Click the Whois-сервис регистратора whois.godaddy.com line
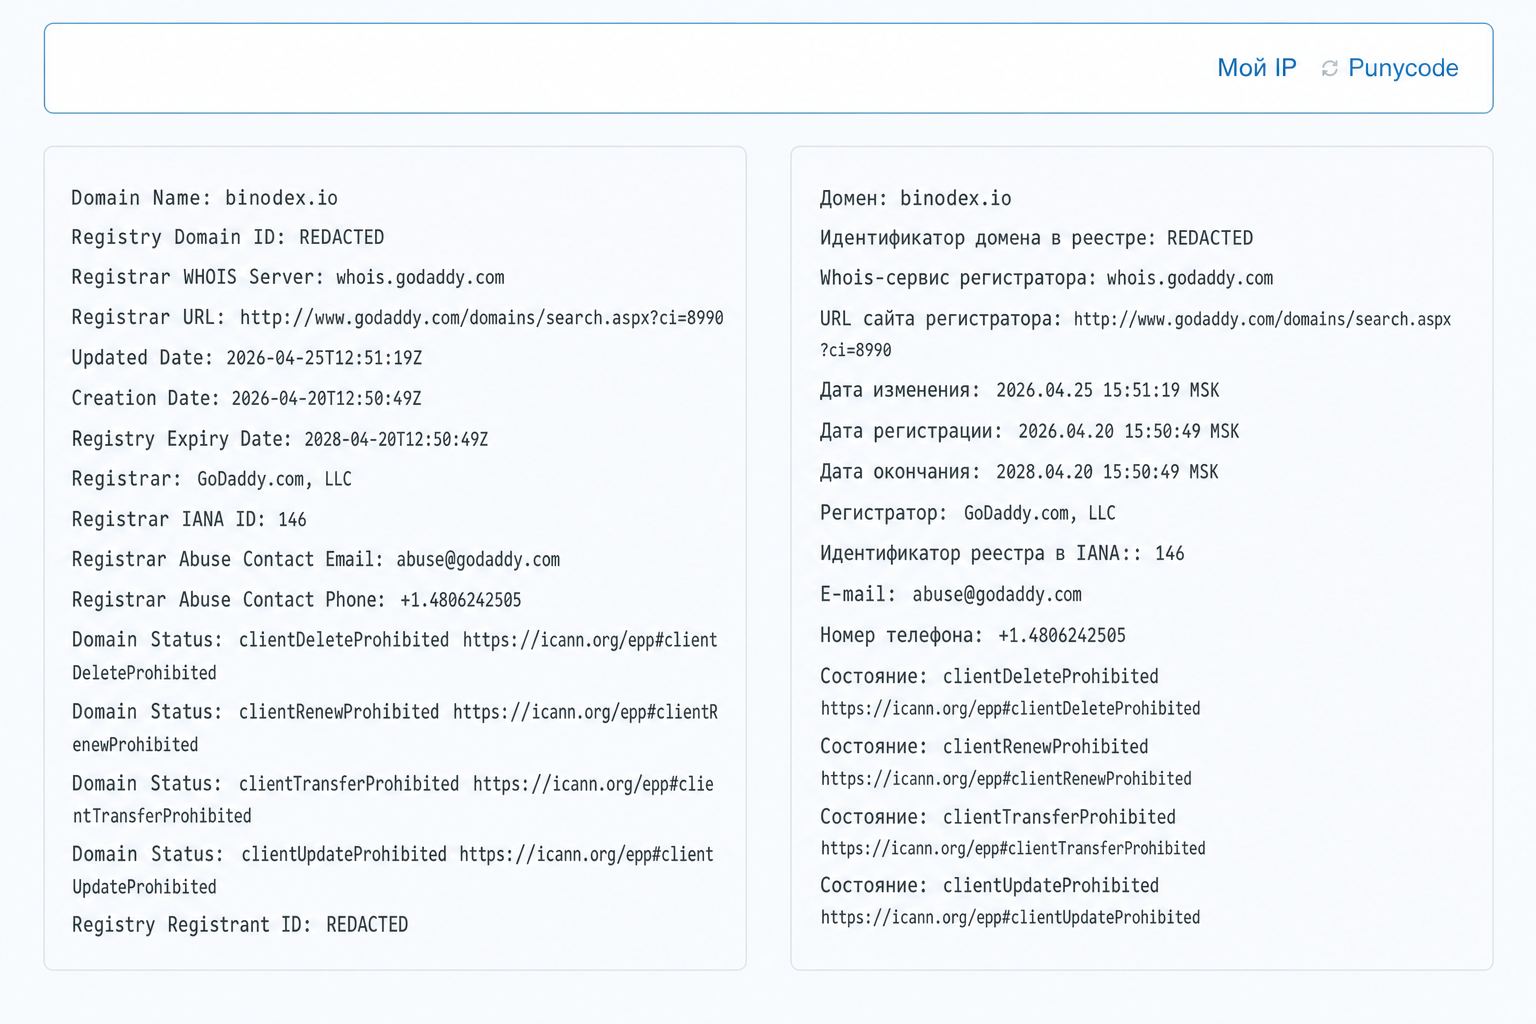 click(x=1047, y=278)
